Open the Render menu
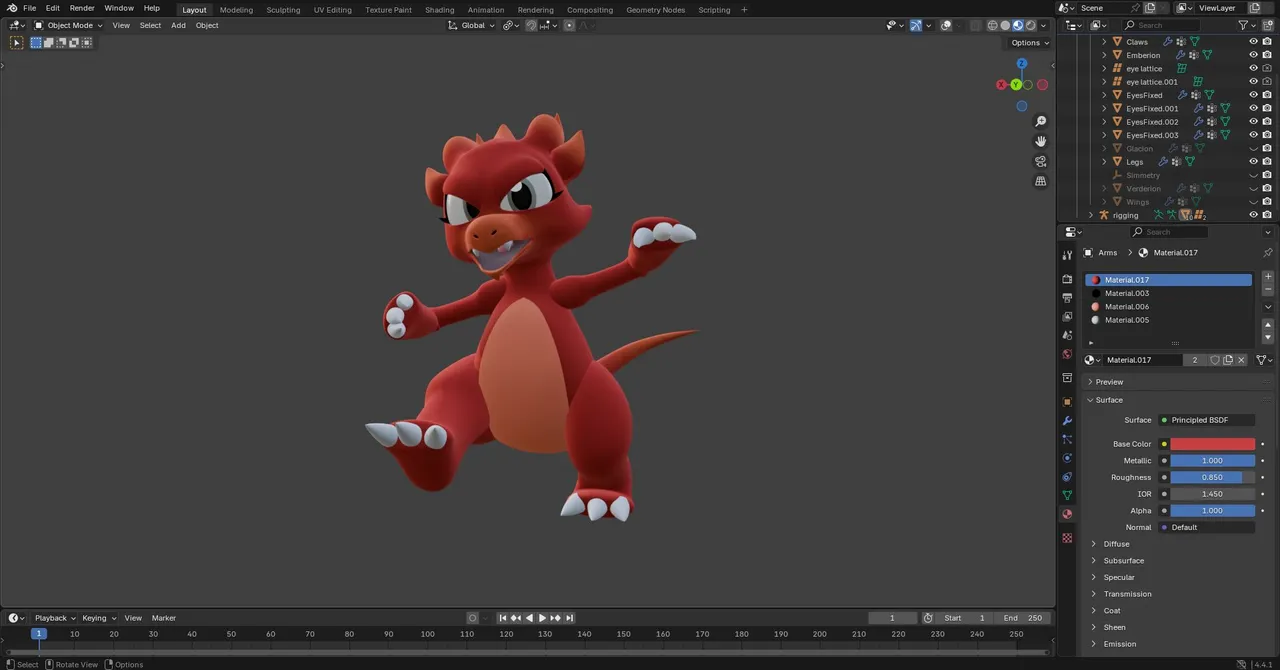Image resolution: width=1280 pixels, height=670 pixels. [82, 8]
